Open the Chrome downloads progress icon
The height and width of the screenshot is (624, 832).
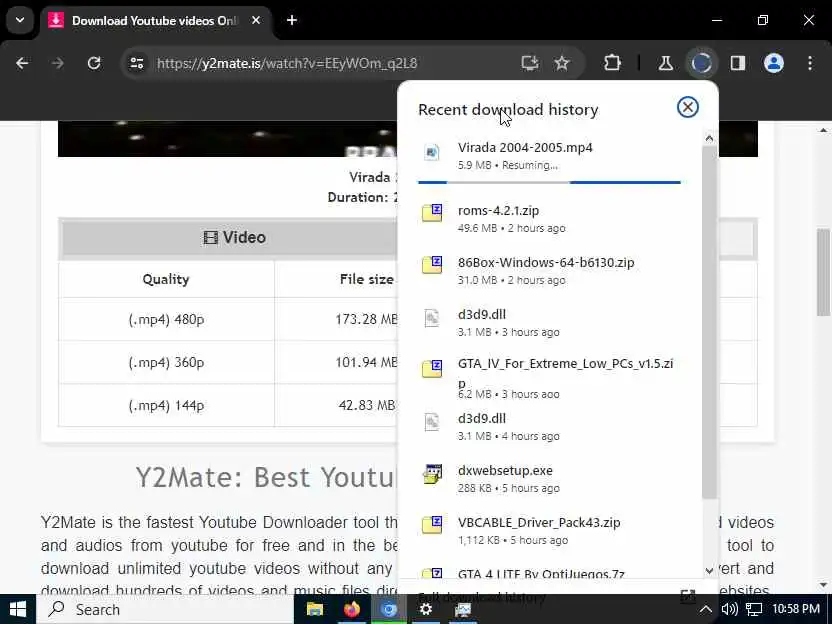(x=701, y=64)
